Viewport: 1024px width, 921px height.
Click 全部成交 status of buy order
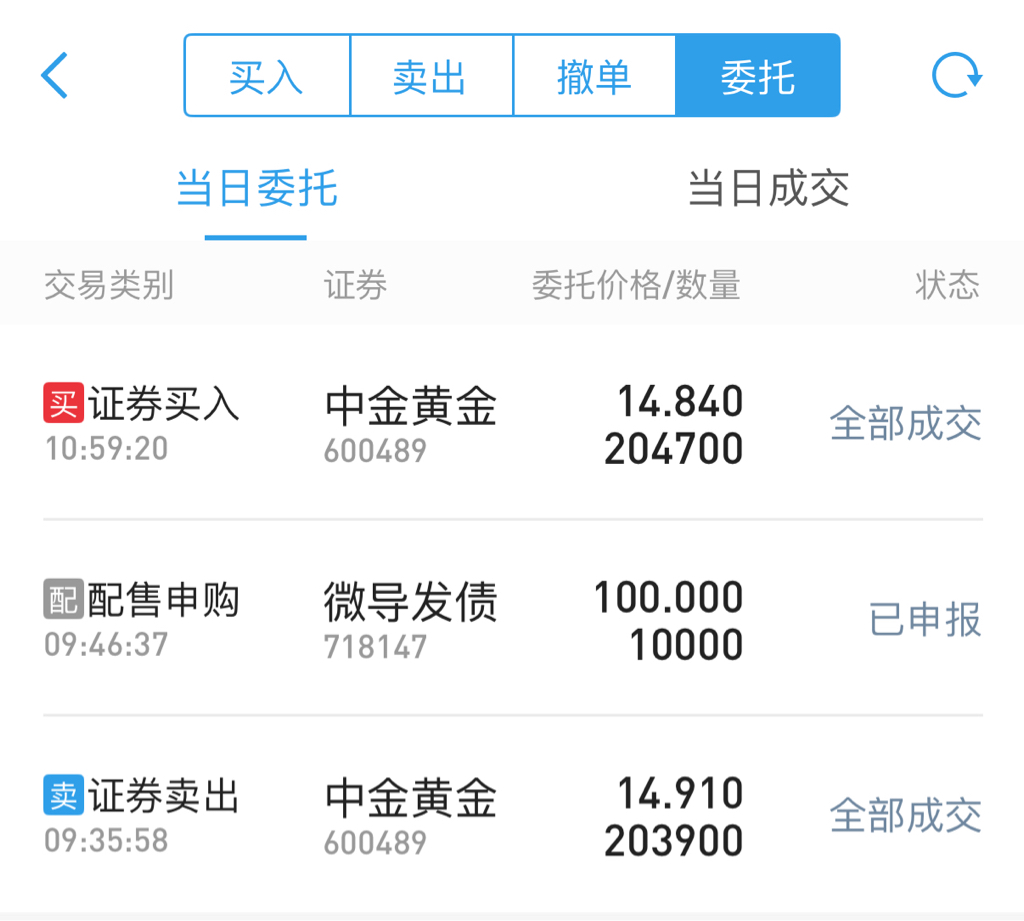point(906,423)
